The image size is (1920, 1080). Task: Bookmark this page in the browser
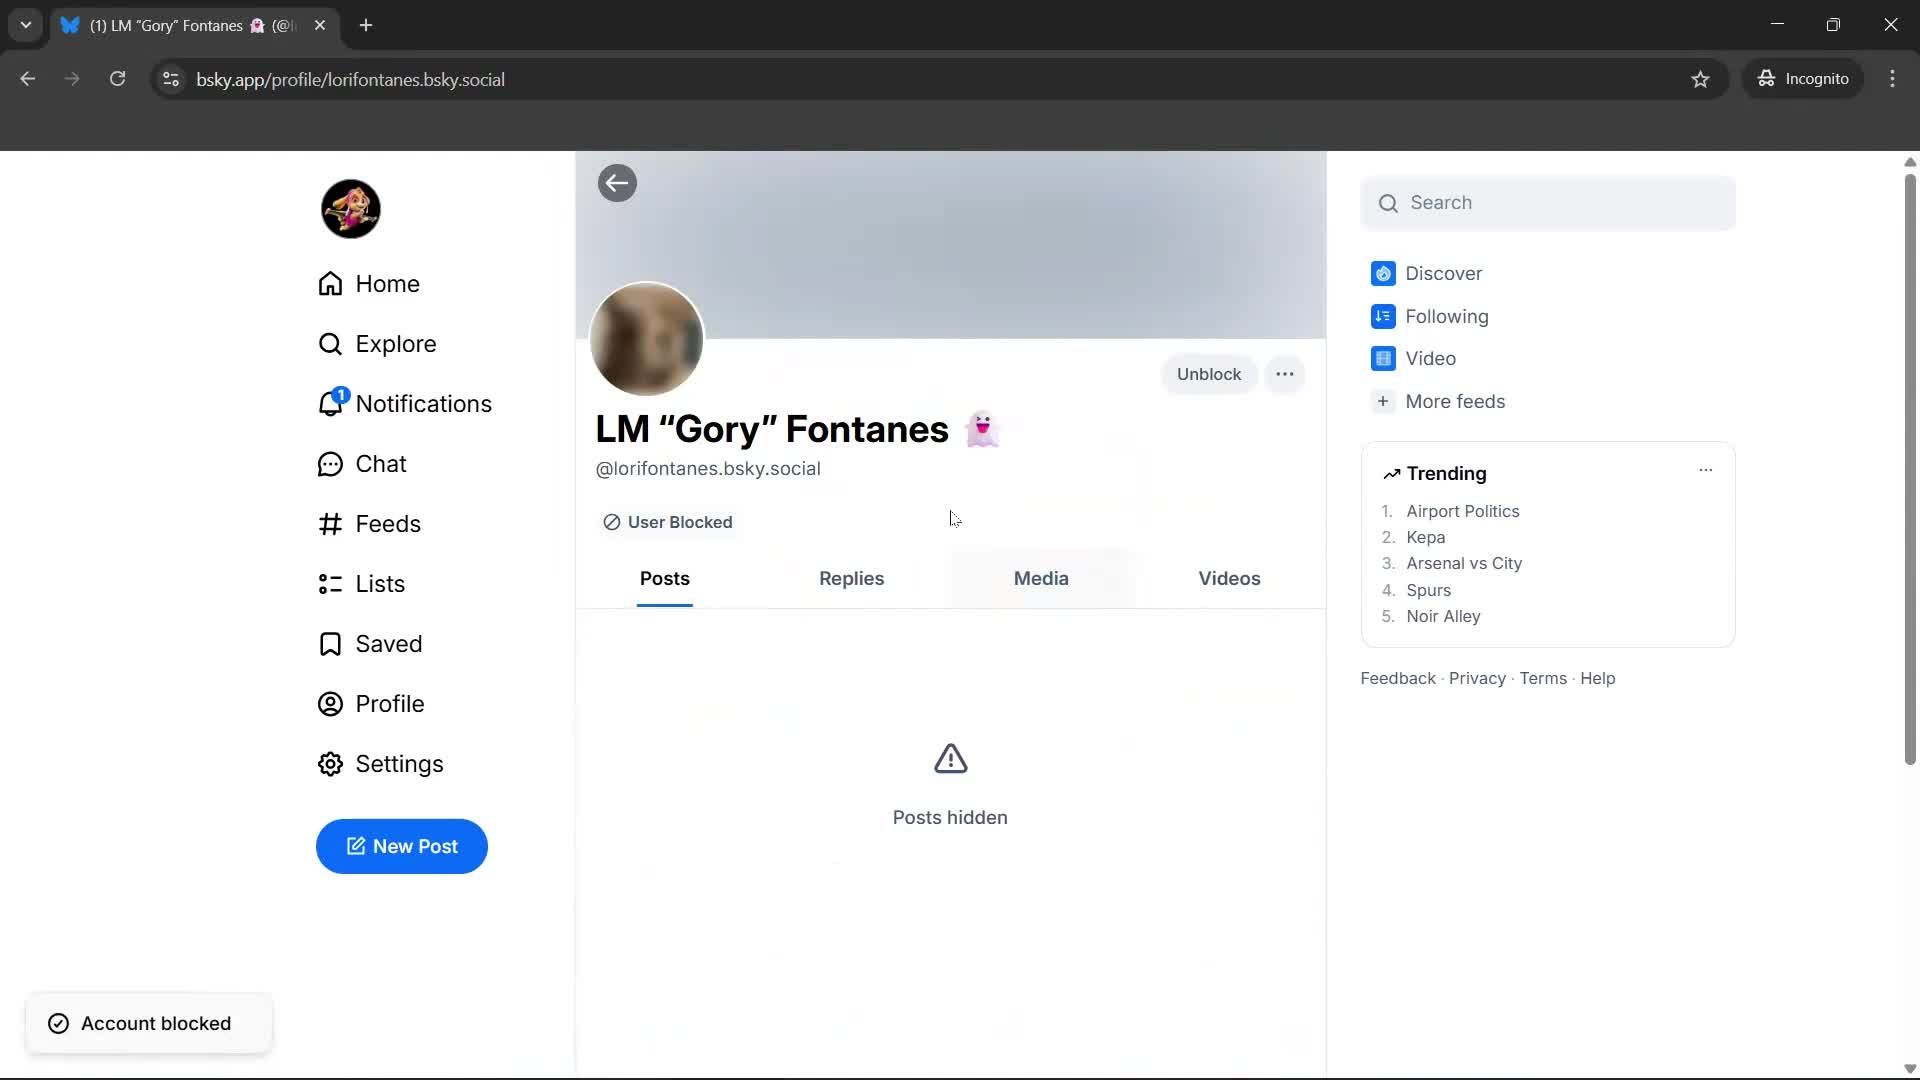(x=1701, y=79)
